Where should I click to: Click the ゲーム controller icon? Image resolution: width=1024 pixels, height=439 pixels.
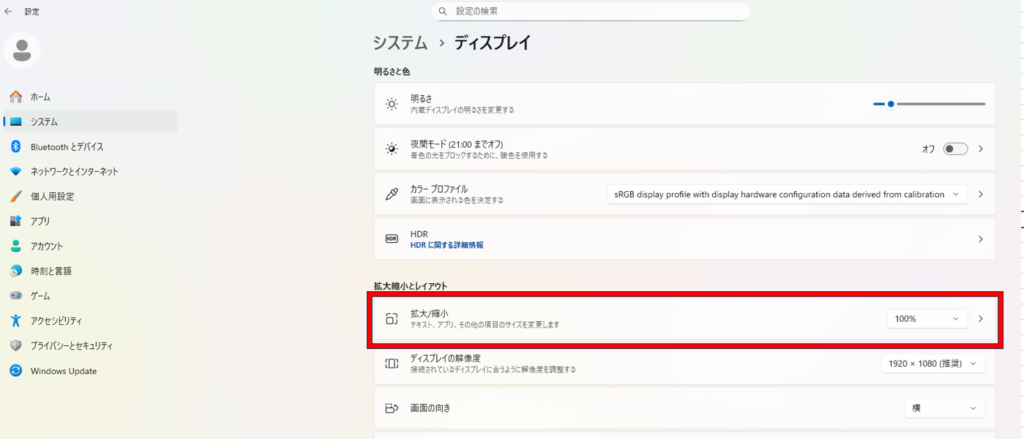pyautogui.click(x=15, y=296)
